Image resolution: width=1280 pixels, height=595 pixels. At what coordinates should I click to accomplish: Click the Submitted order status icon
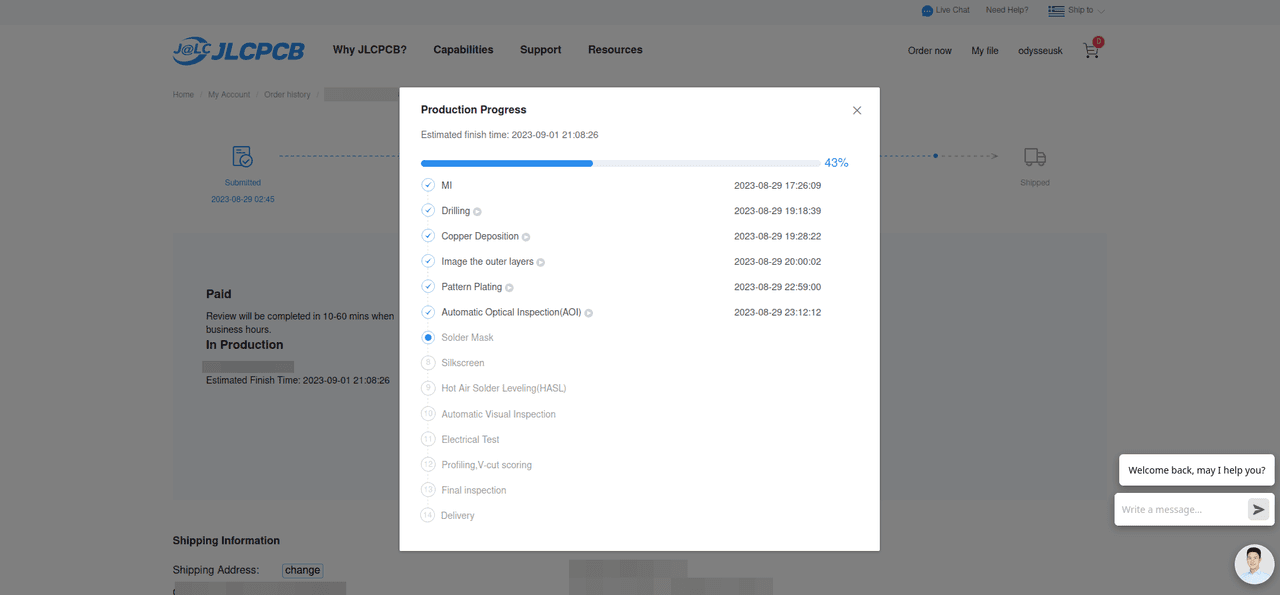[242, 157]
